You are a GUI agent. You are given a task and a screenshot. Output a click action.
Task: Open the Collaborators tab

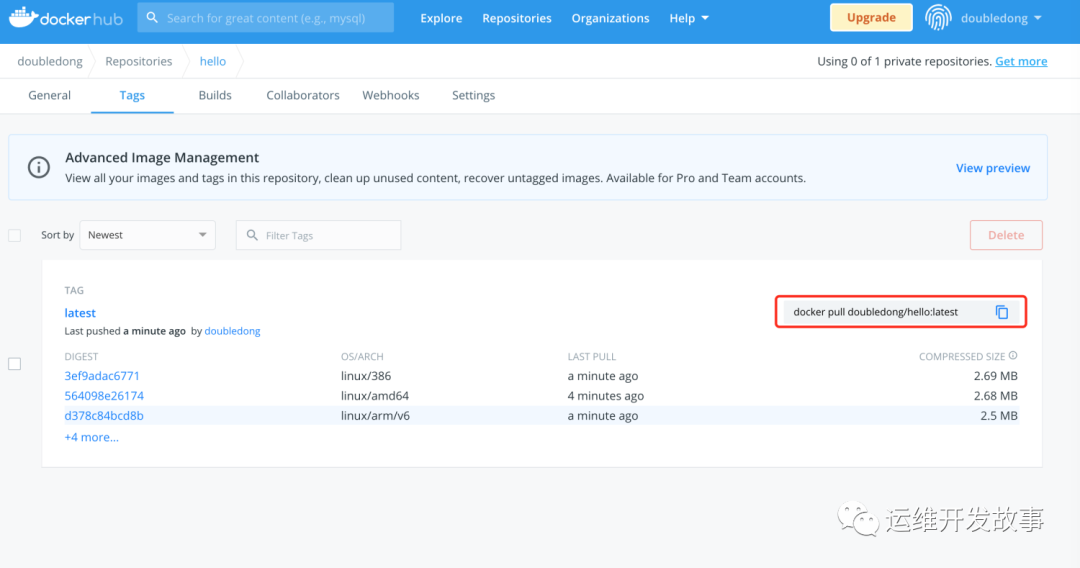click(x=303, y=95)
